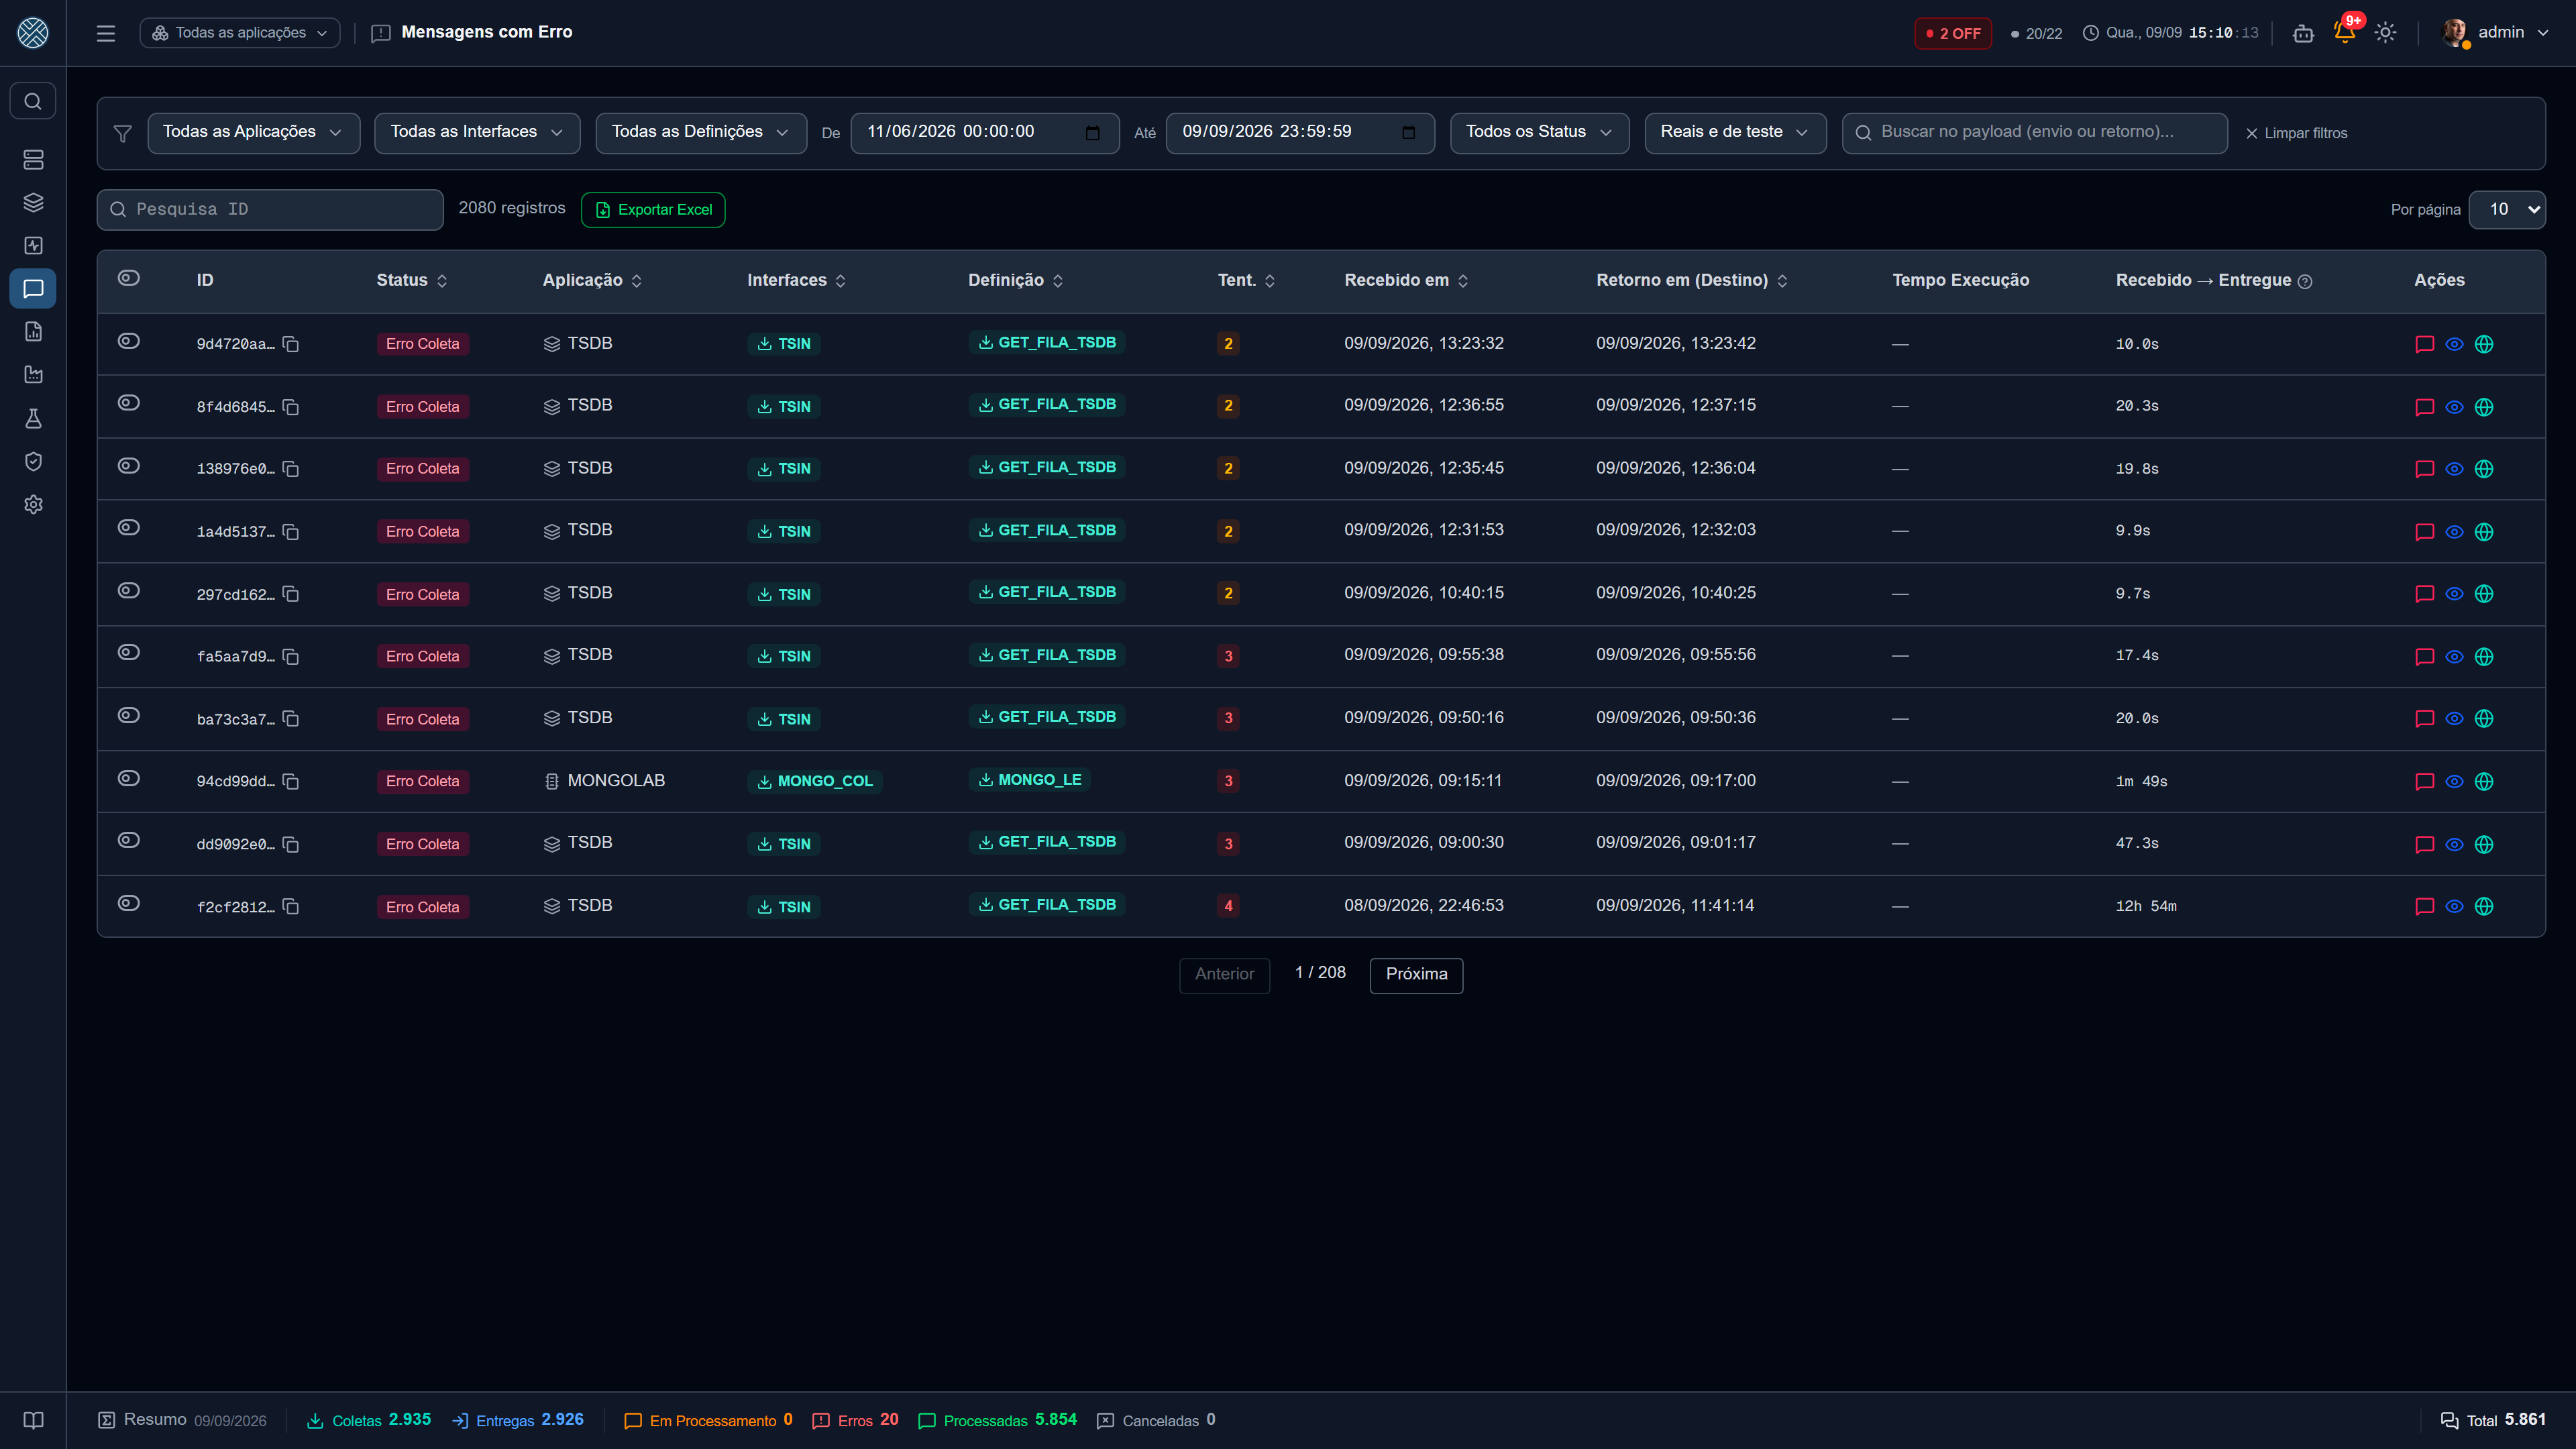Click the sidebar search icon
The height and width of the screenshot is (1449, 2576).
click(33, 101)
